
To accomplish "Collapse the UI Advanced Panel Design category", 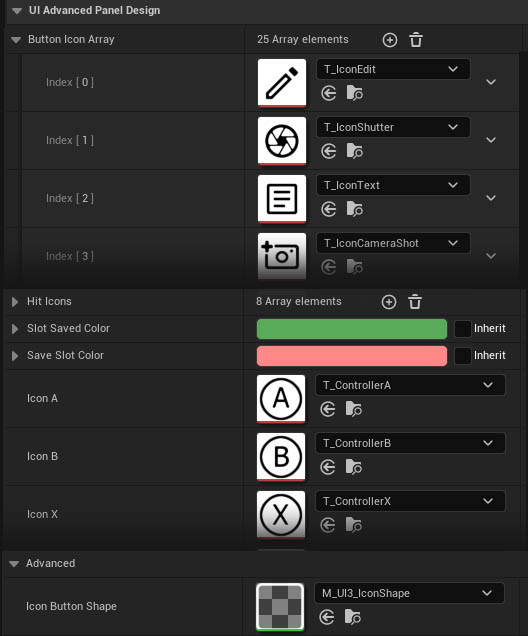I will coord(17,11).
